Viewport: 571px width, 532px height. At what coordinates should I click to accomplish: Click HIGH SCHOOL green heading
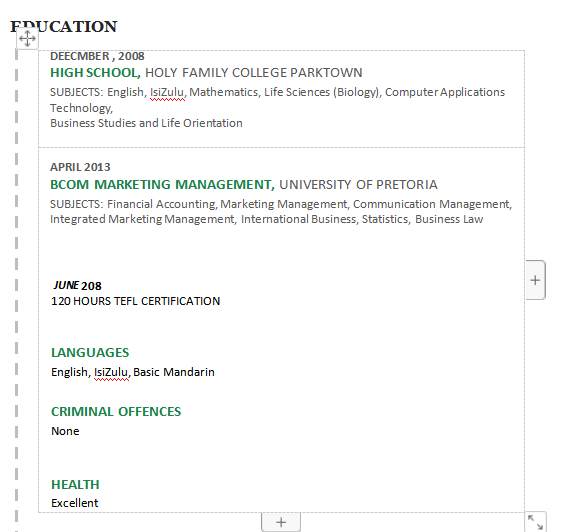(x=95, y=73)
